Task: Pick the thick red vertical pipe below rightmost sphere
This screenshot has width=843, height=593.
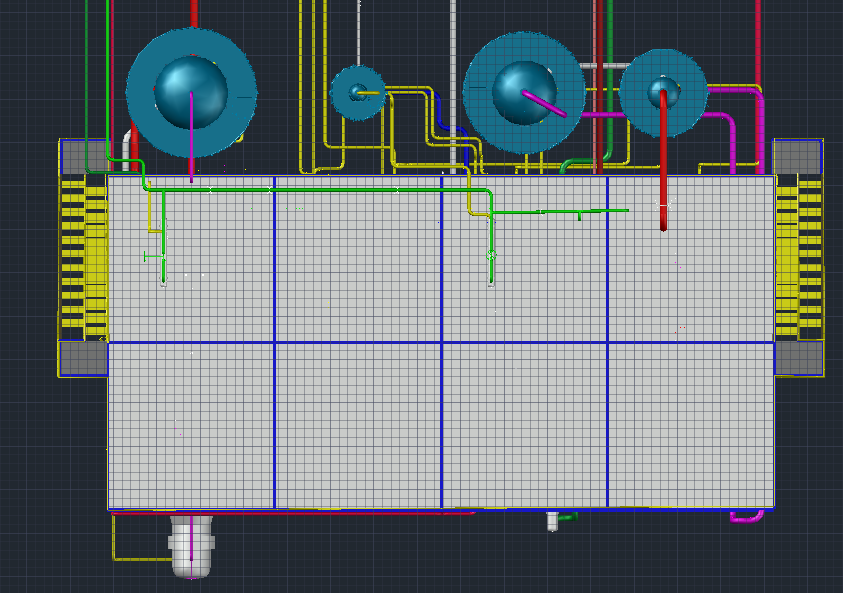Action: (x=663, y=161)
